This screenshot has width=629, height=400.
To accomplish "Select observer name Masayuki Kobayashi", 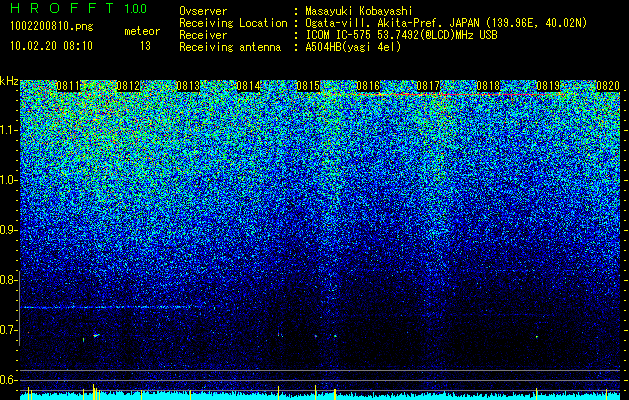I will pos(359,11).
